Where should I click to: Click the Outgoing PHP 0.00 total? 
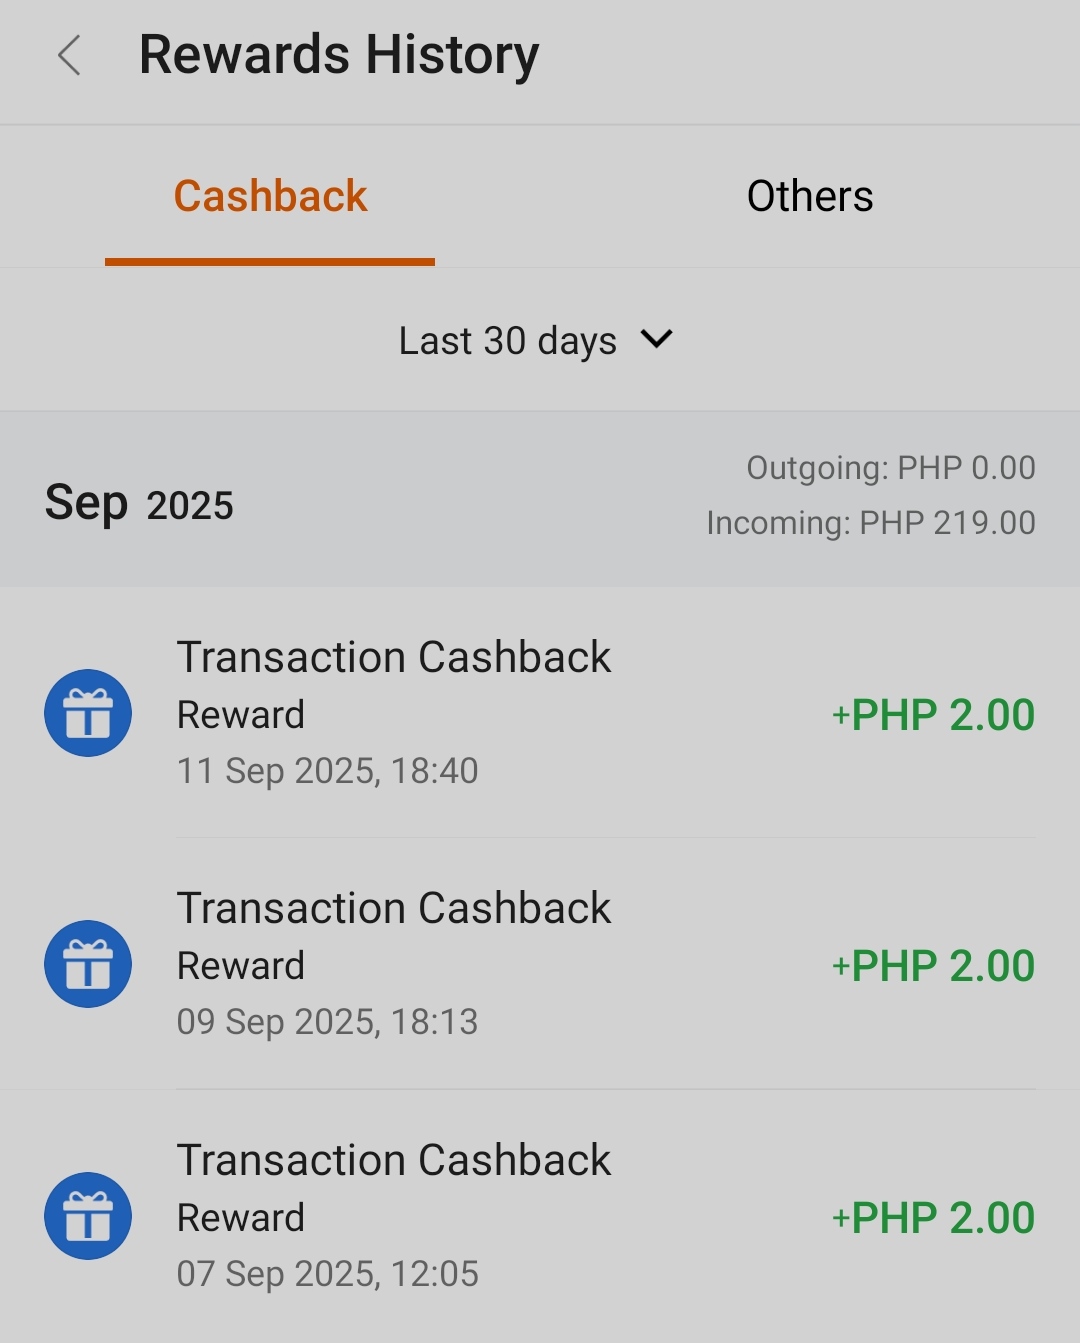890,468
